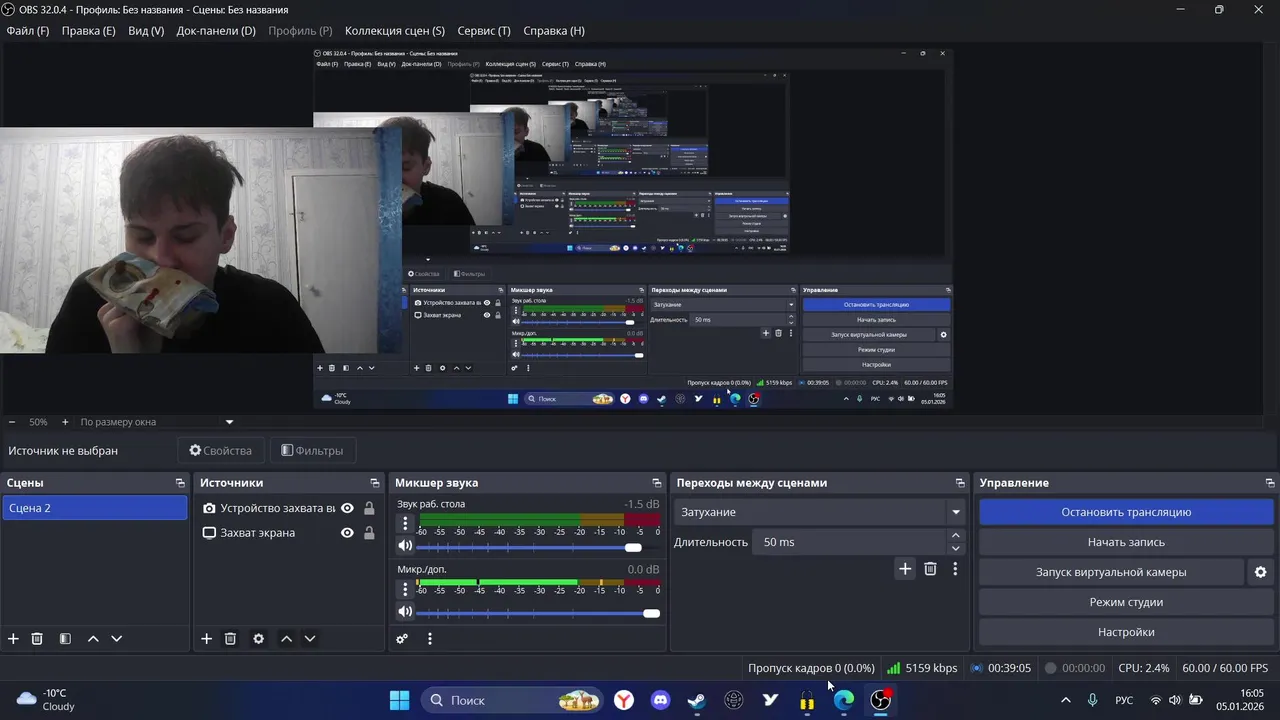Move source up arrow in Sources panel
This screenshot has width=1280, height=720.
coord(286,639)
